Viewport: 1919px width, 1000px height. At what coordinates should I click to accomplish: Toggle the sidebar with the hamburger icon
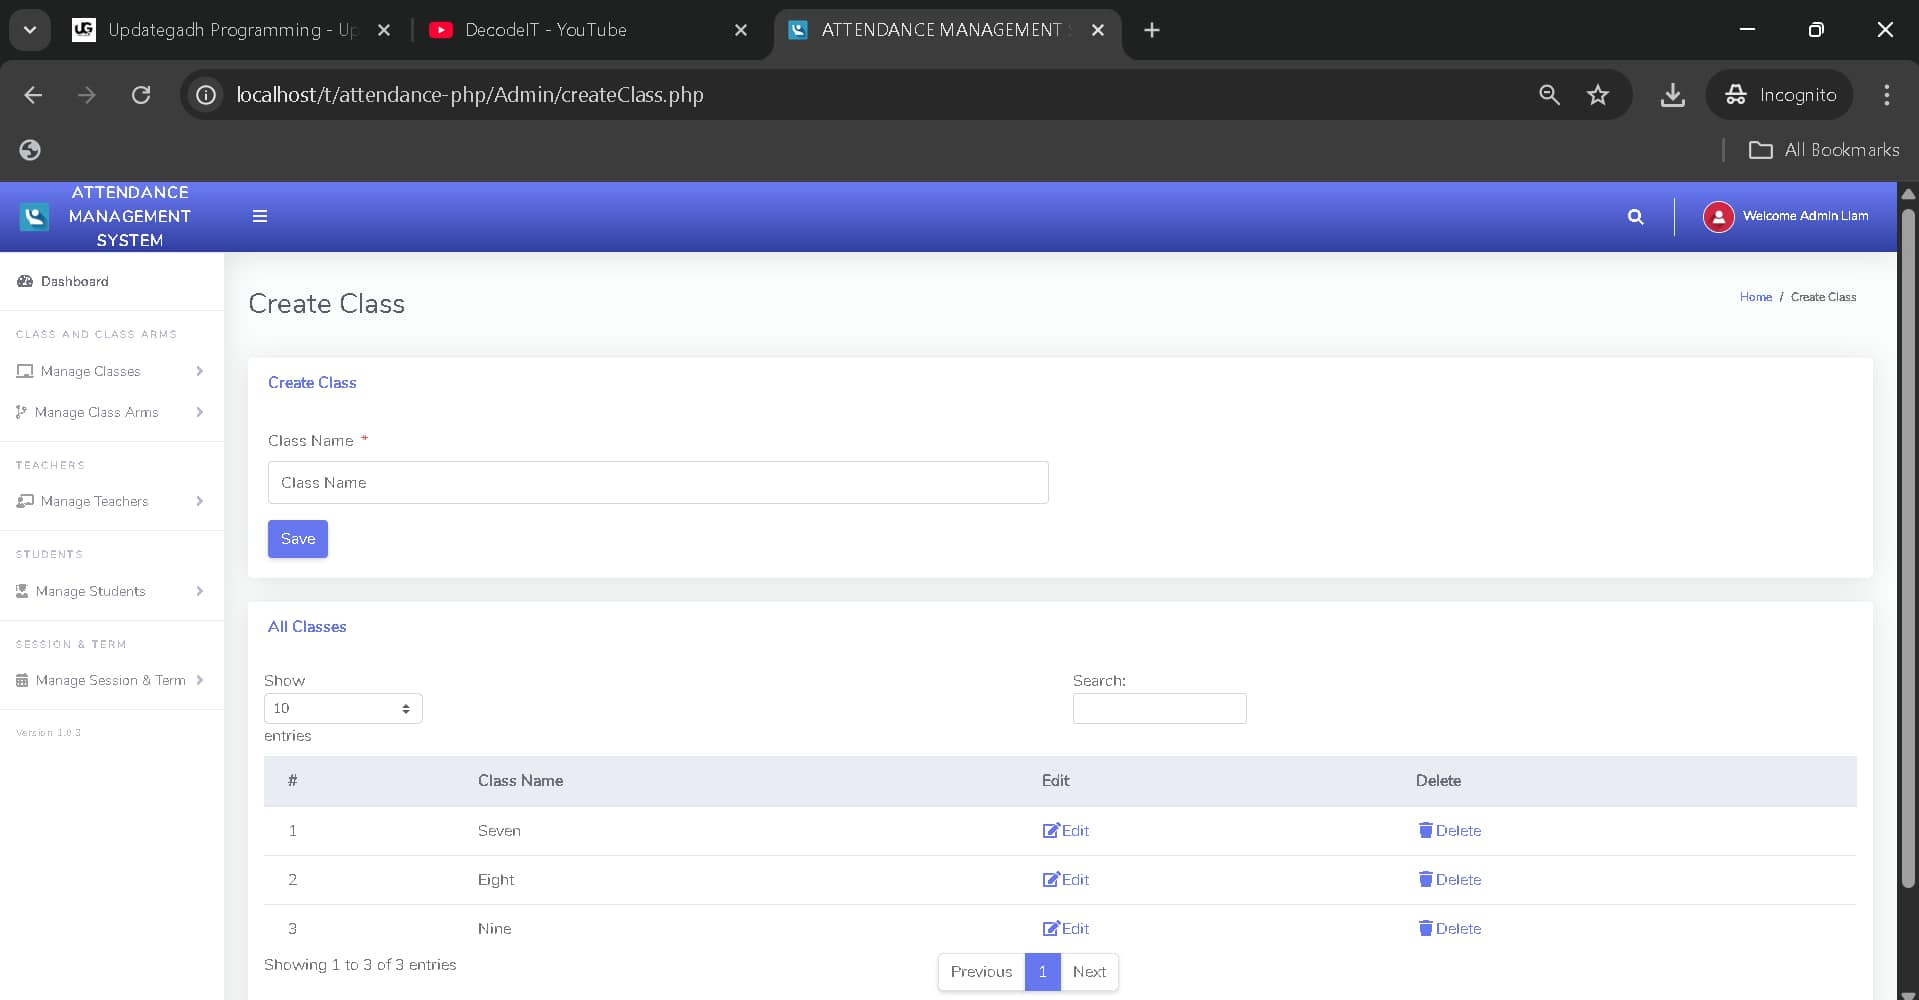260,216
